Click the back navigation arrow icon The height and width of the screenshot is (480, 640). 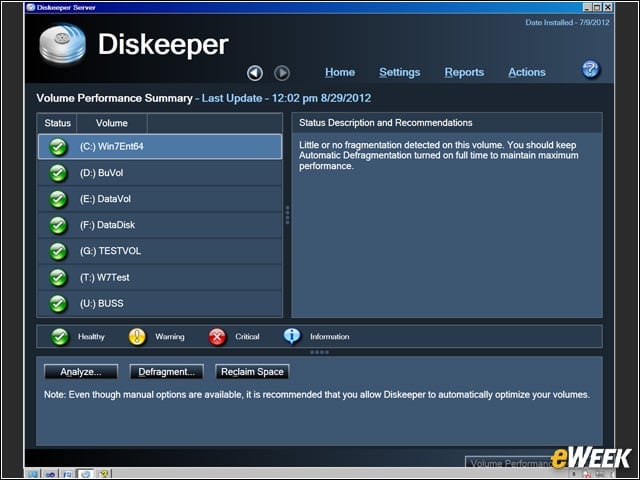255,73
